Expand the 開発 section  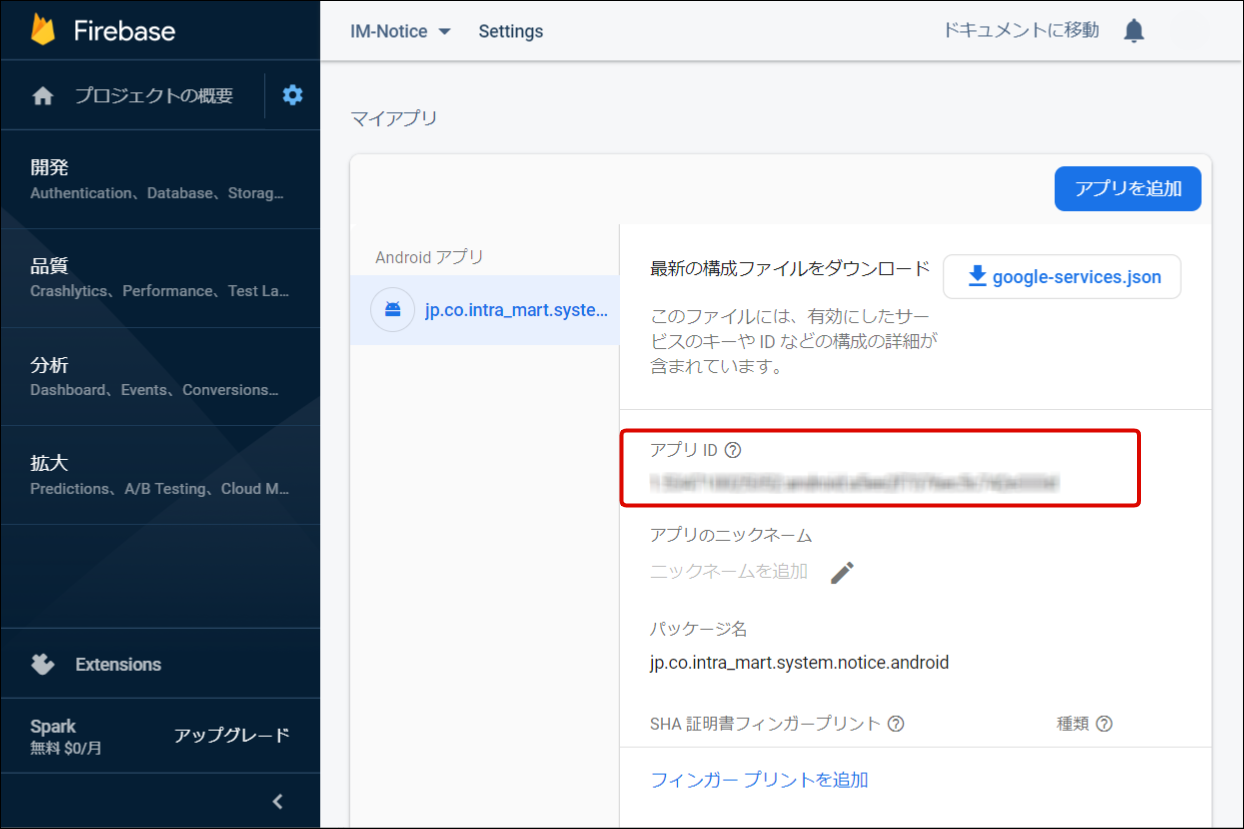160,179
